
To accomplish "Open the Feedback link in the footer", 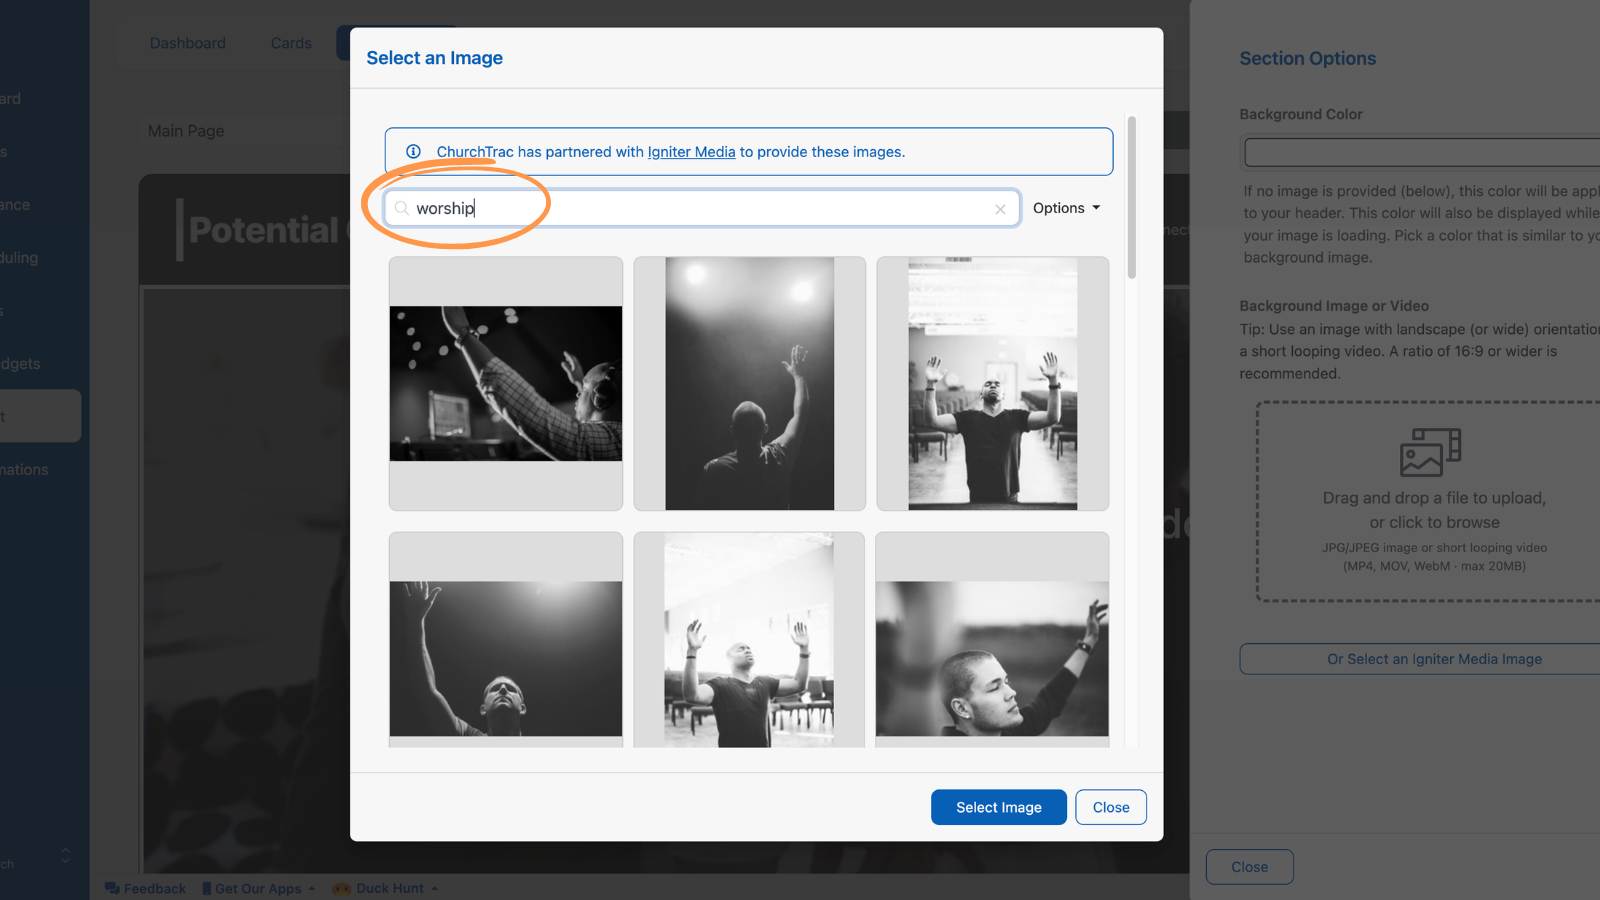I will (145, 888).
